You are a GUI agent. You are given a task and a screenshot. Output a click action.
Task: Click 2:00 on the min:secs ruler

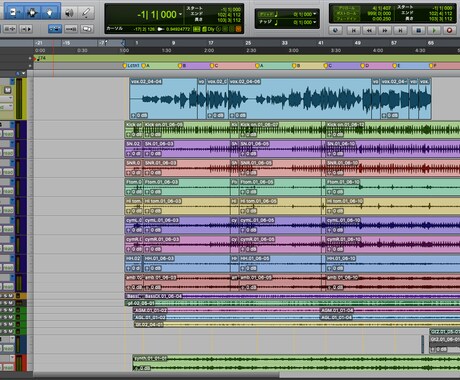(209, 50)
